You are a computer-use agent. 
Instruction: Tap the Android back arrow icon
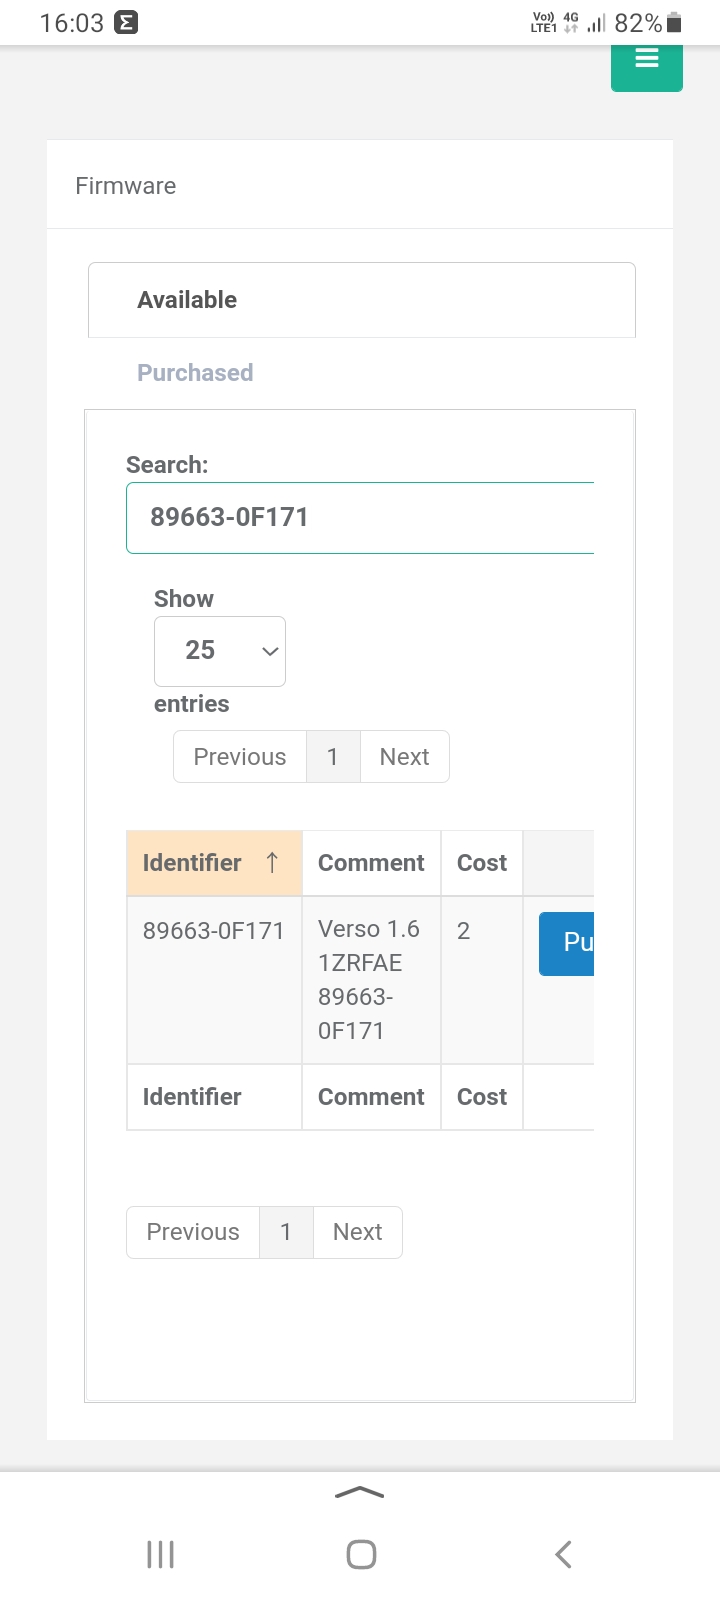pos(563,1554)
